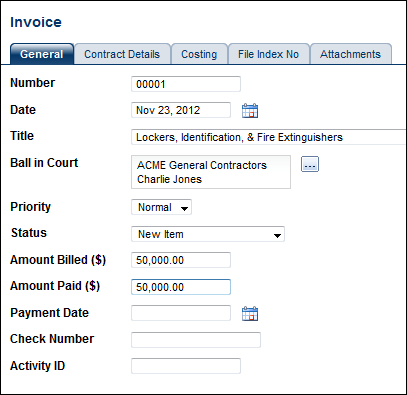Viewport: 407px width, 395px height.
Task: Go to the Attachments tab
Action: [x=350, y=54]
